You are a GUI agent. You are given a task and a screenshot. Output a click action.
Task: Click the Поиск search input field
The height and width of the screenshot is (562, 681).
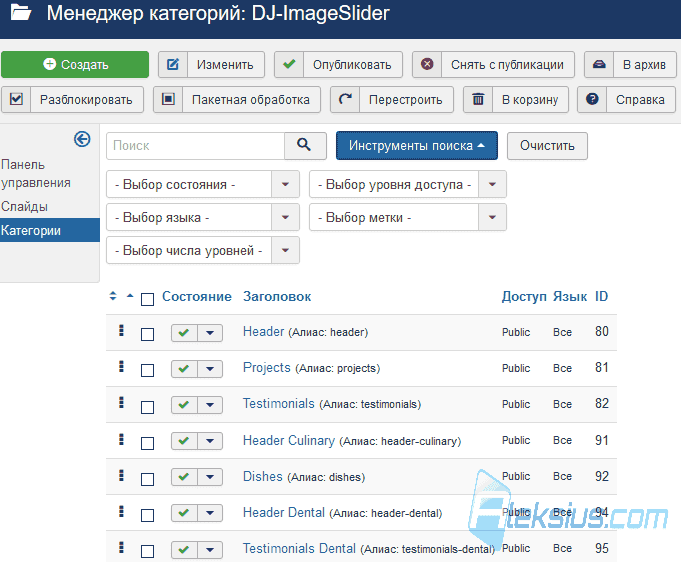[195, 146]
